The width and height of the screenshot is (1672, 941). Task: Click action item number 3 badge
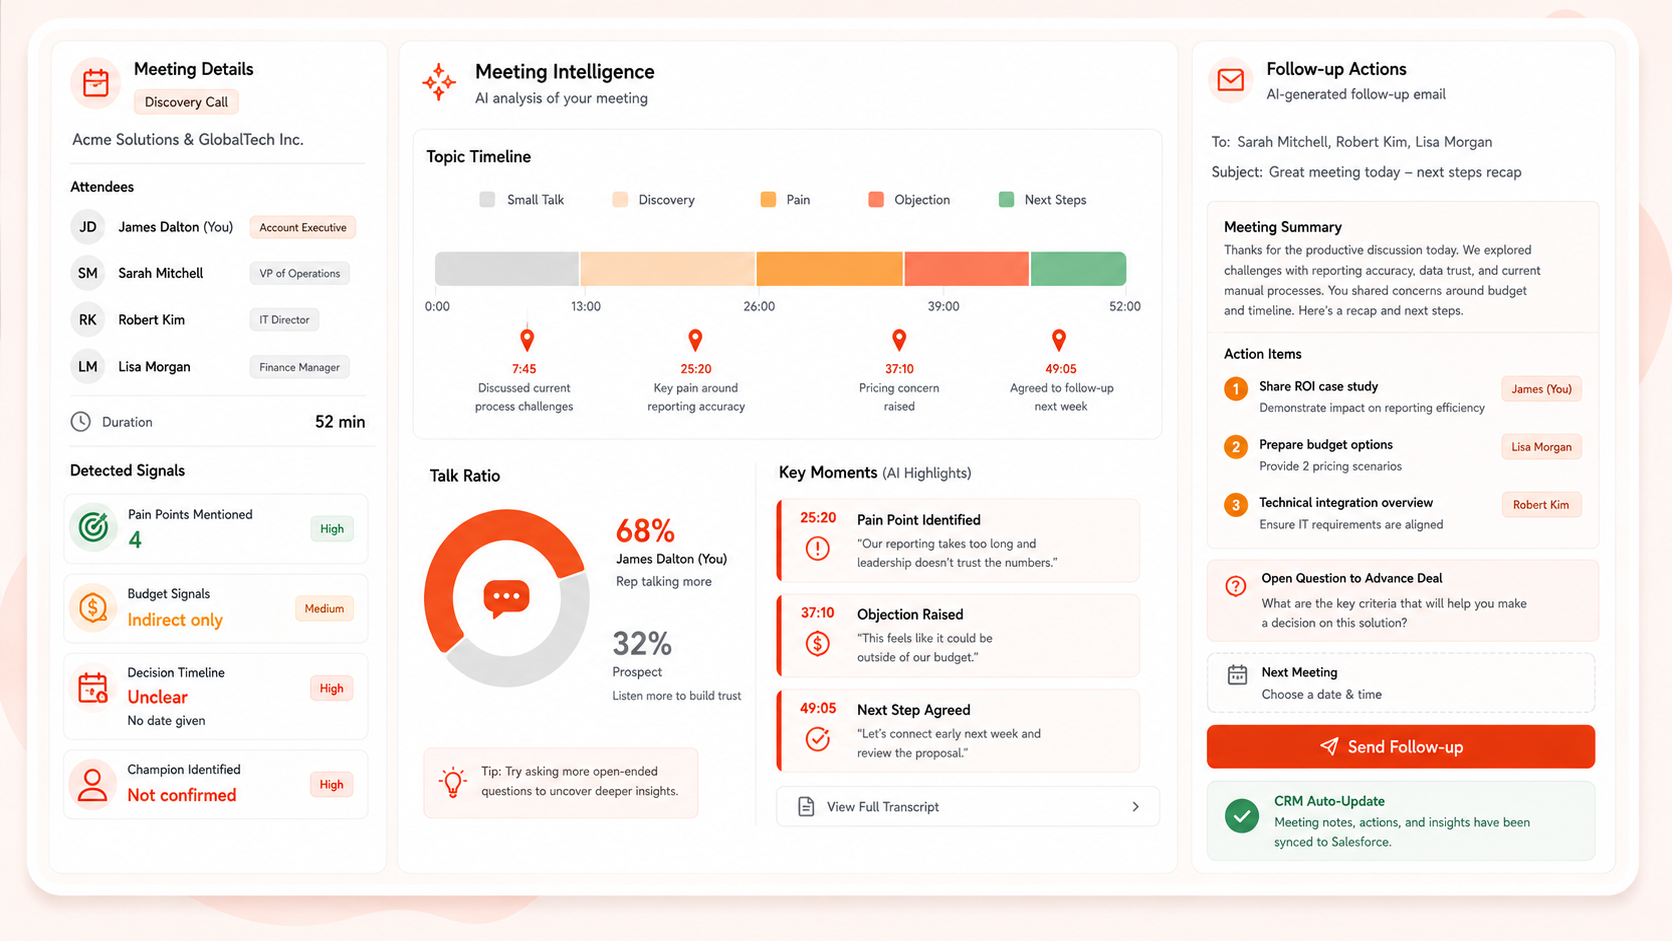[x=1236, y=504]
